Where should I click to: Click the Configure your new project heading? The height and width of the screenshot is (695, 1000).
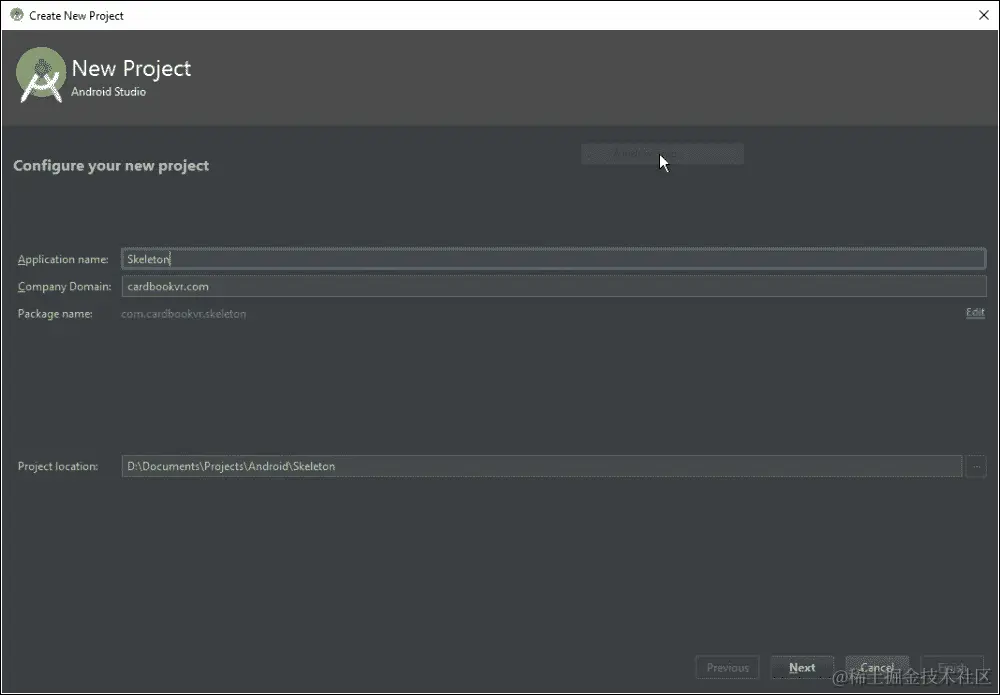click(111, 166)
